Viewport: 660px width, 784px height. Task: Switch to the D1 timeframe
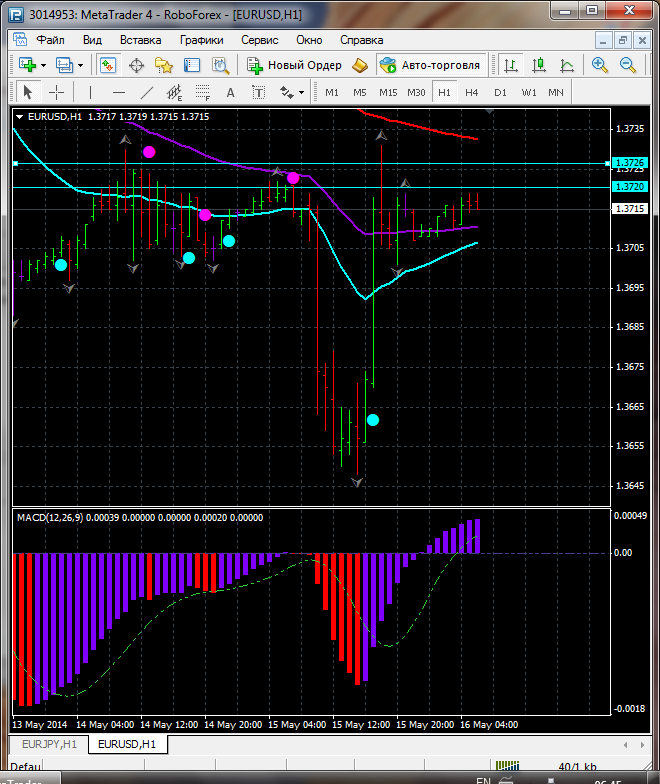pyautogui.click(x=500, y=92)
